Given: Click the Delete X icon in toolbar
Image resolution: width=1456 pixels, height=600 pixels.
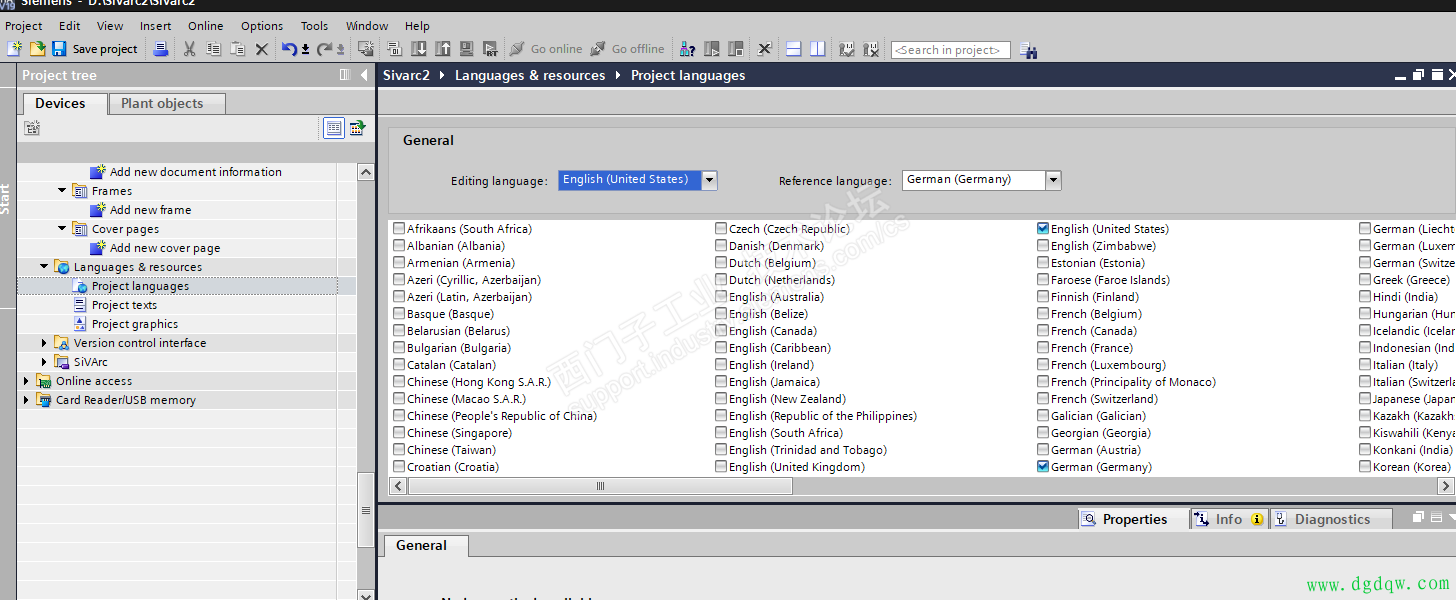Looking at the screenshot, I should click(262, 49).
